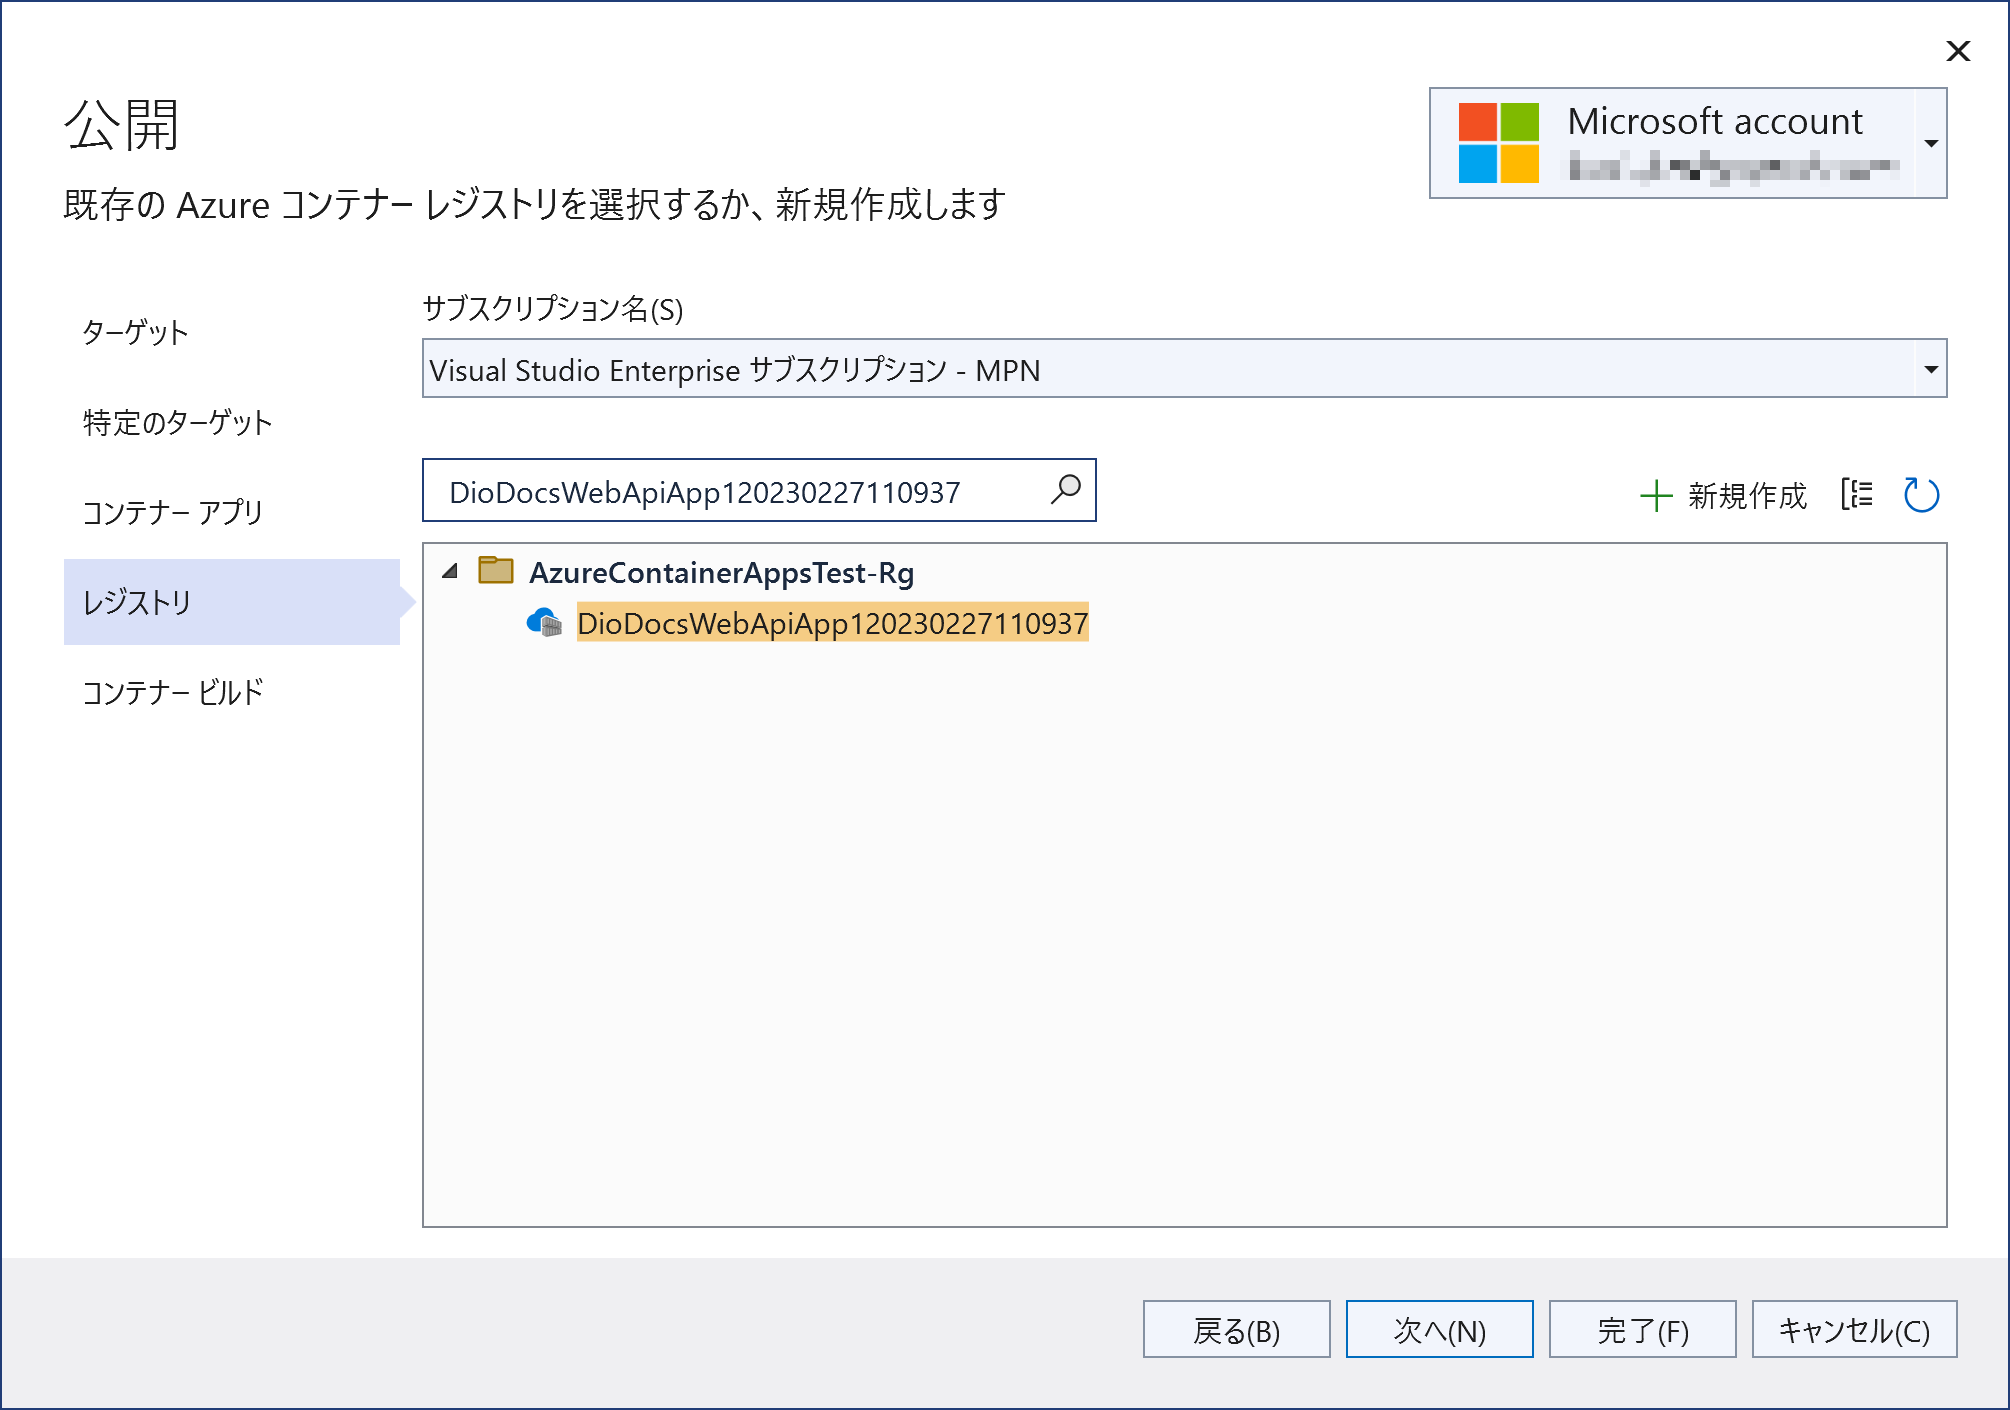The width and height of the screenshot is (2010, 1410).
Task: Go to the コンテナー ビルド step
Action: [x=172, y=692]
